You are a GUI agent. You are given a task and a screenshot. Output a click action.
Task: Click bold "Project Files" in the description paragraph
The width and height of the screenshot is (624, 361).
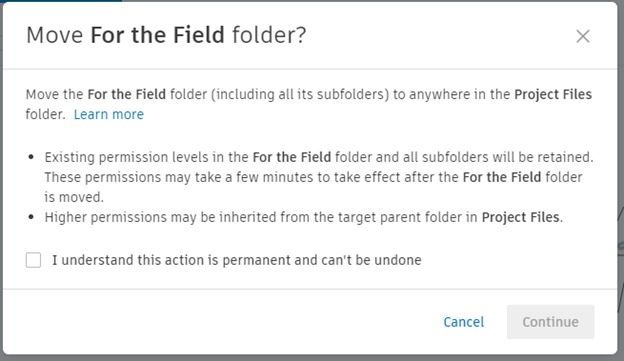pyautogui.click(x=553, y=94)
